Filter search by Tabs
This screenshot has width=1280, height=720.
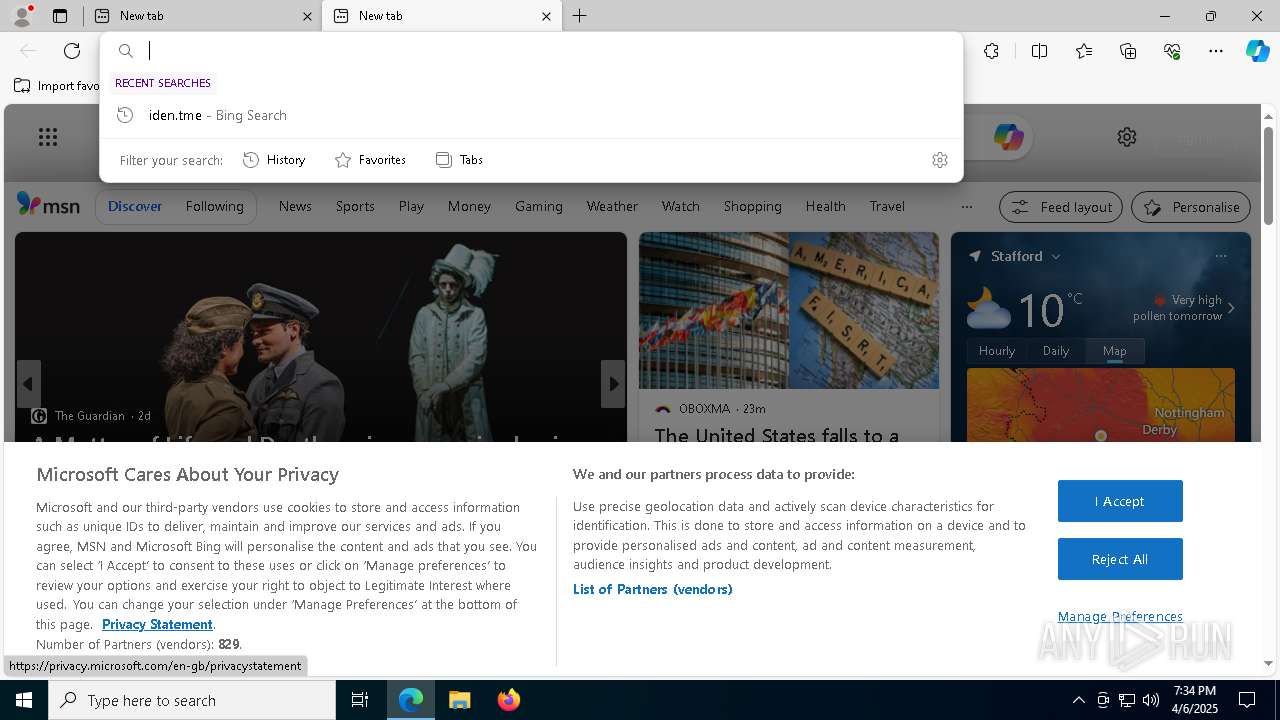tap(459, 160)
